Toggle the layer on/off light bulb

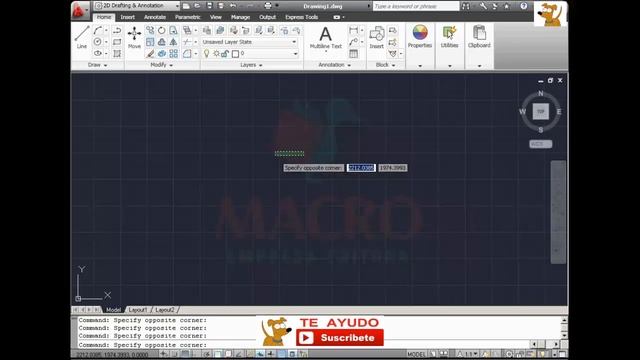pos(207,53)
